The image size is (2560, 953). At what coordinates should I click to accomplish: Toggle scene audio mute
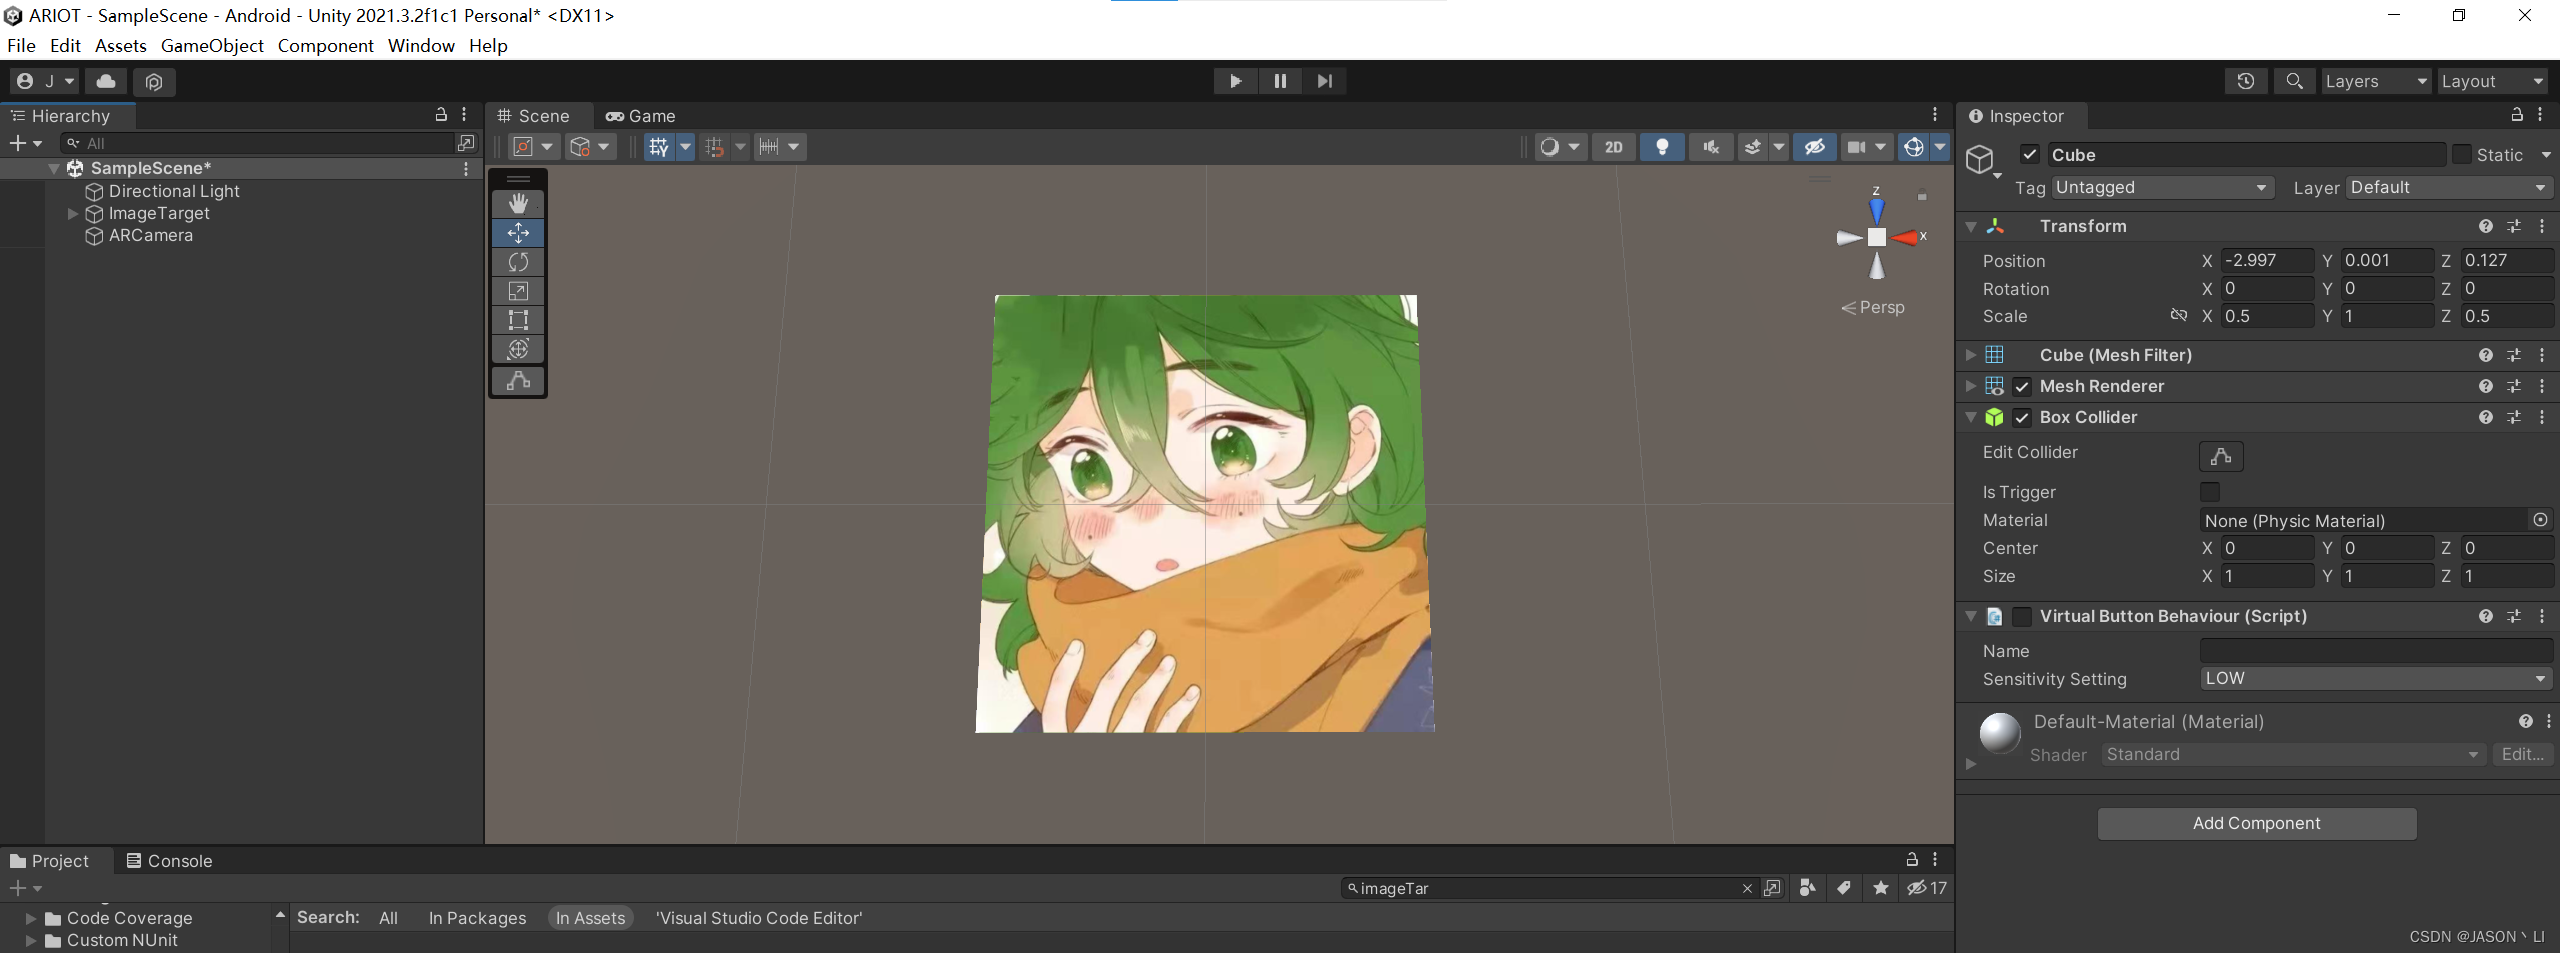click(x=1711, y=147)
